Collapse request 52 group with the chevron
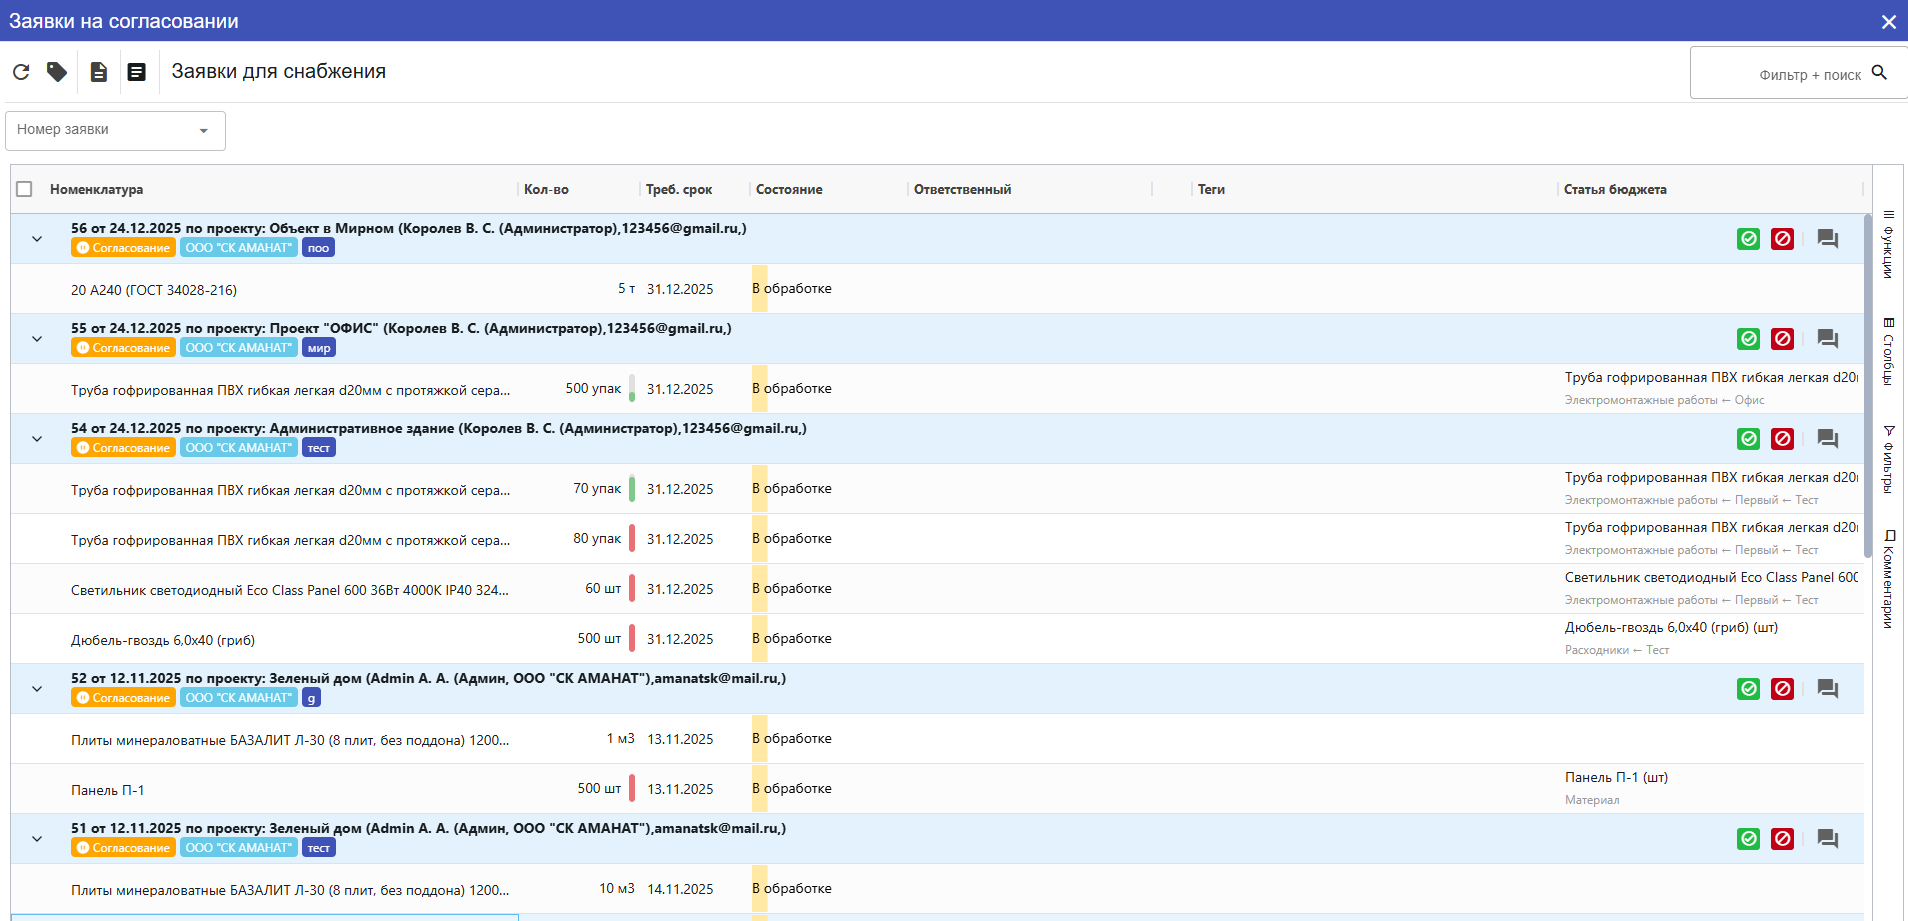 pos(37,689)
